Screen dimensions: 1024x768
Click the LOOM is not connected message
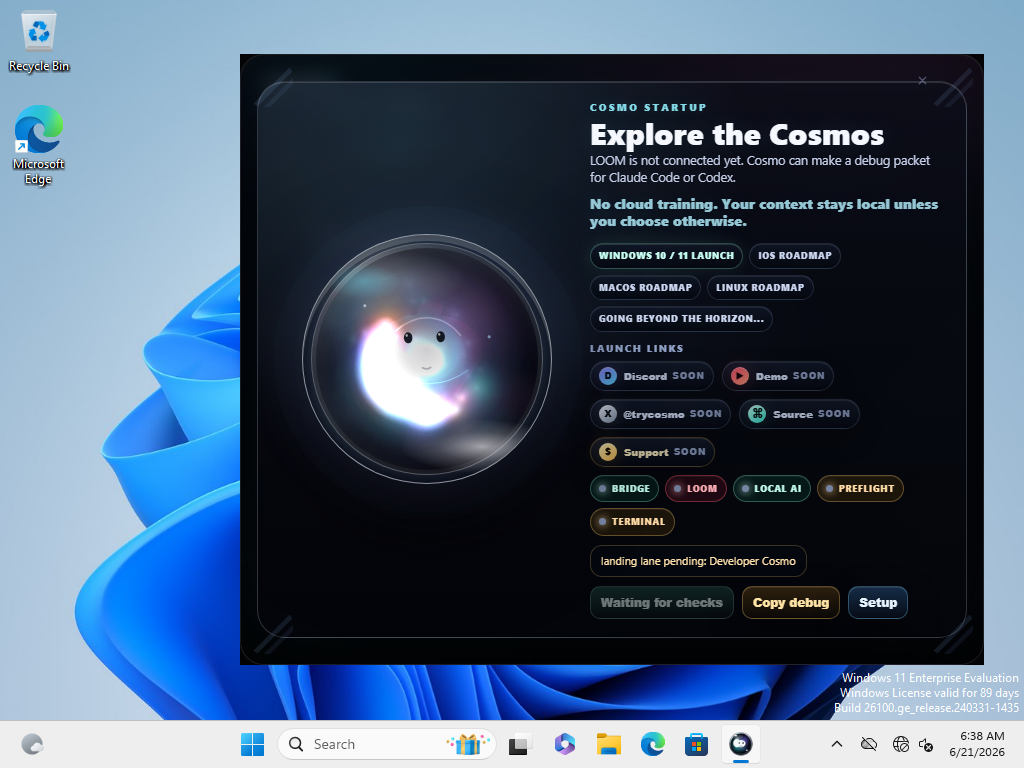[760, 169]
